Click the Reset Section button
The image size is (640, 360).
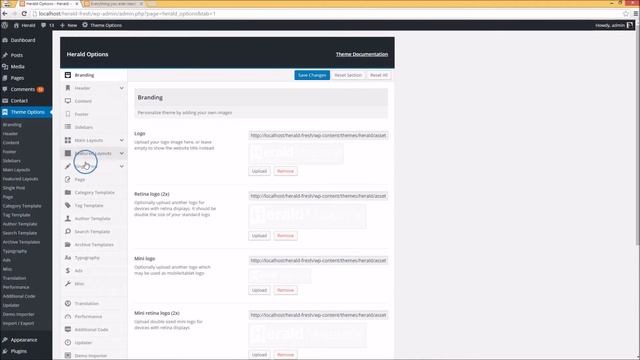(348, 75)
